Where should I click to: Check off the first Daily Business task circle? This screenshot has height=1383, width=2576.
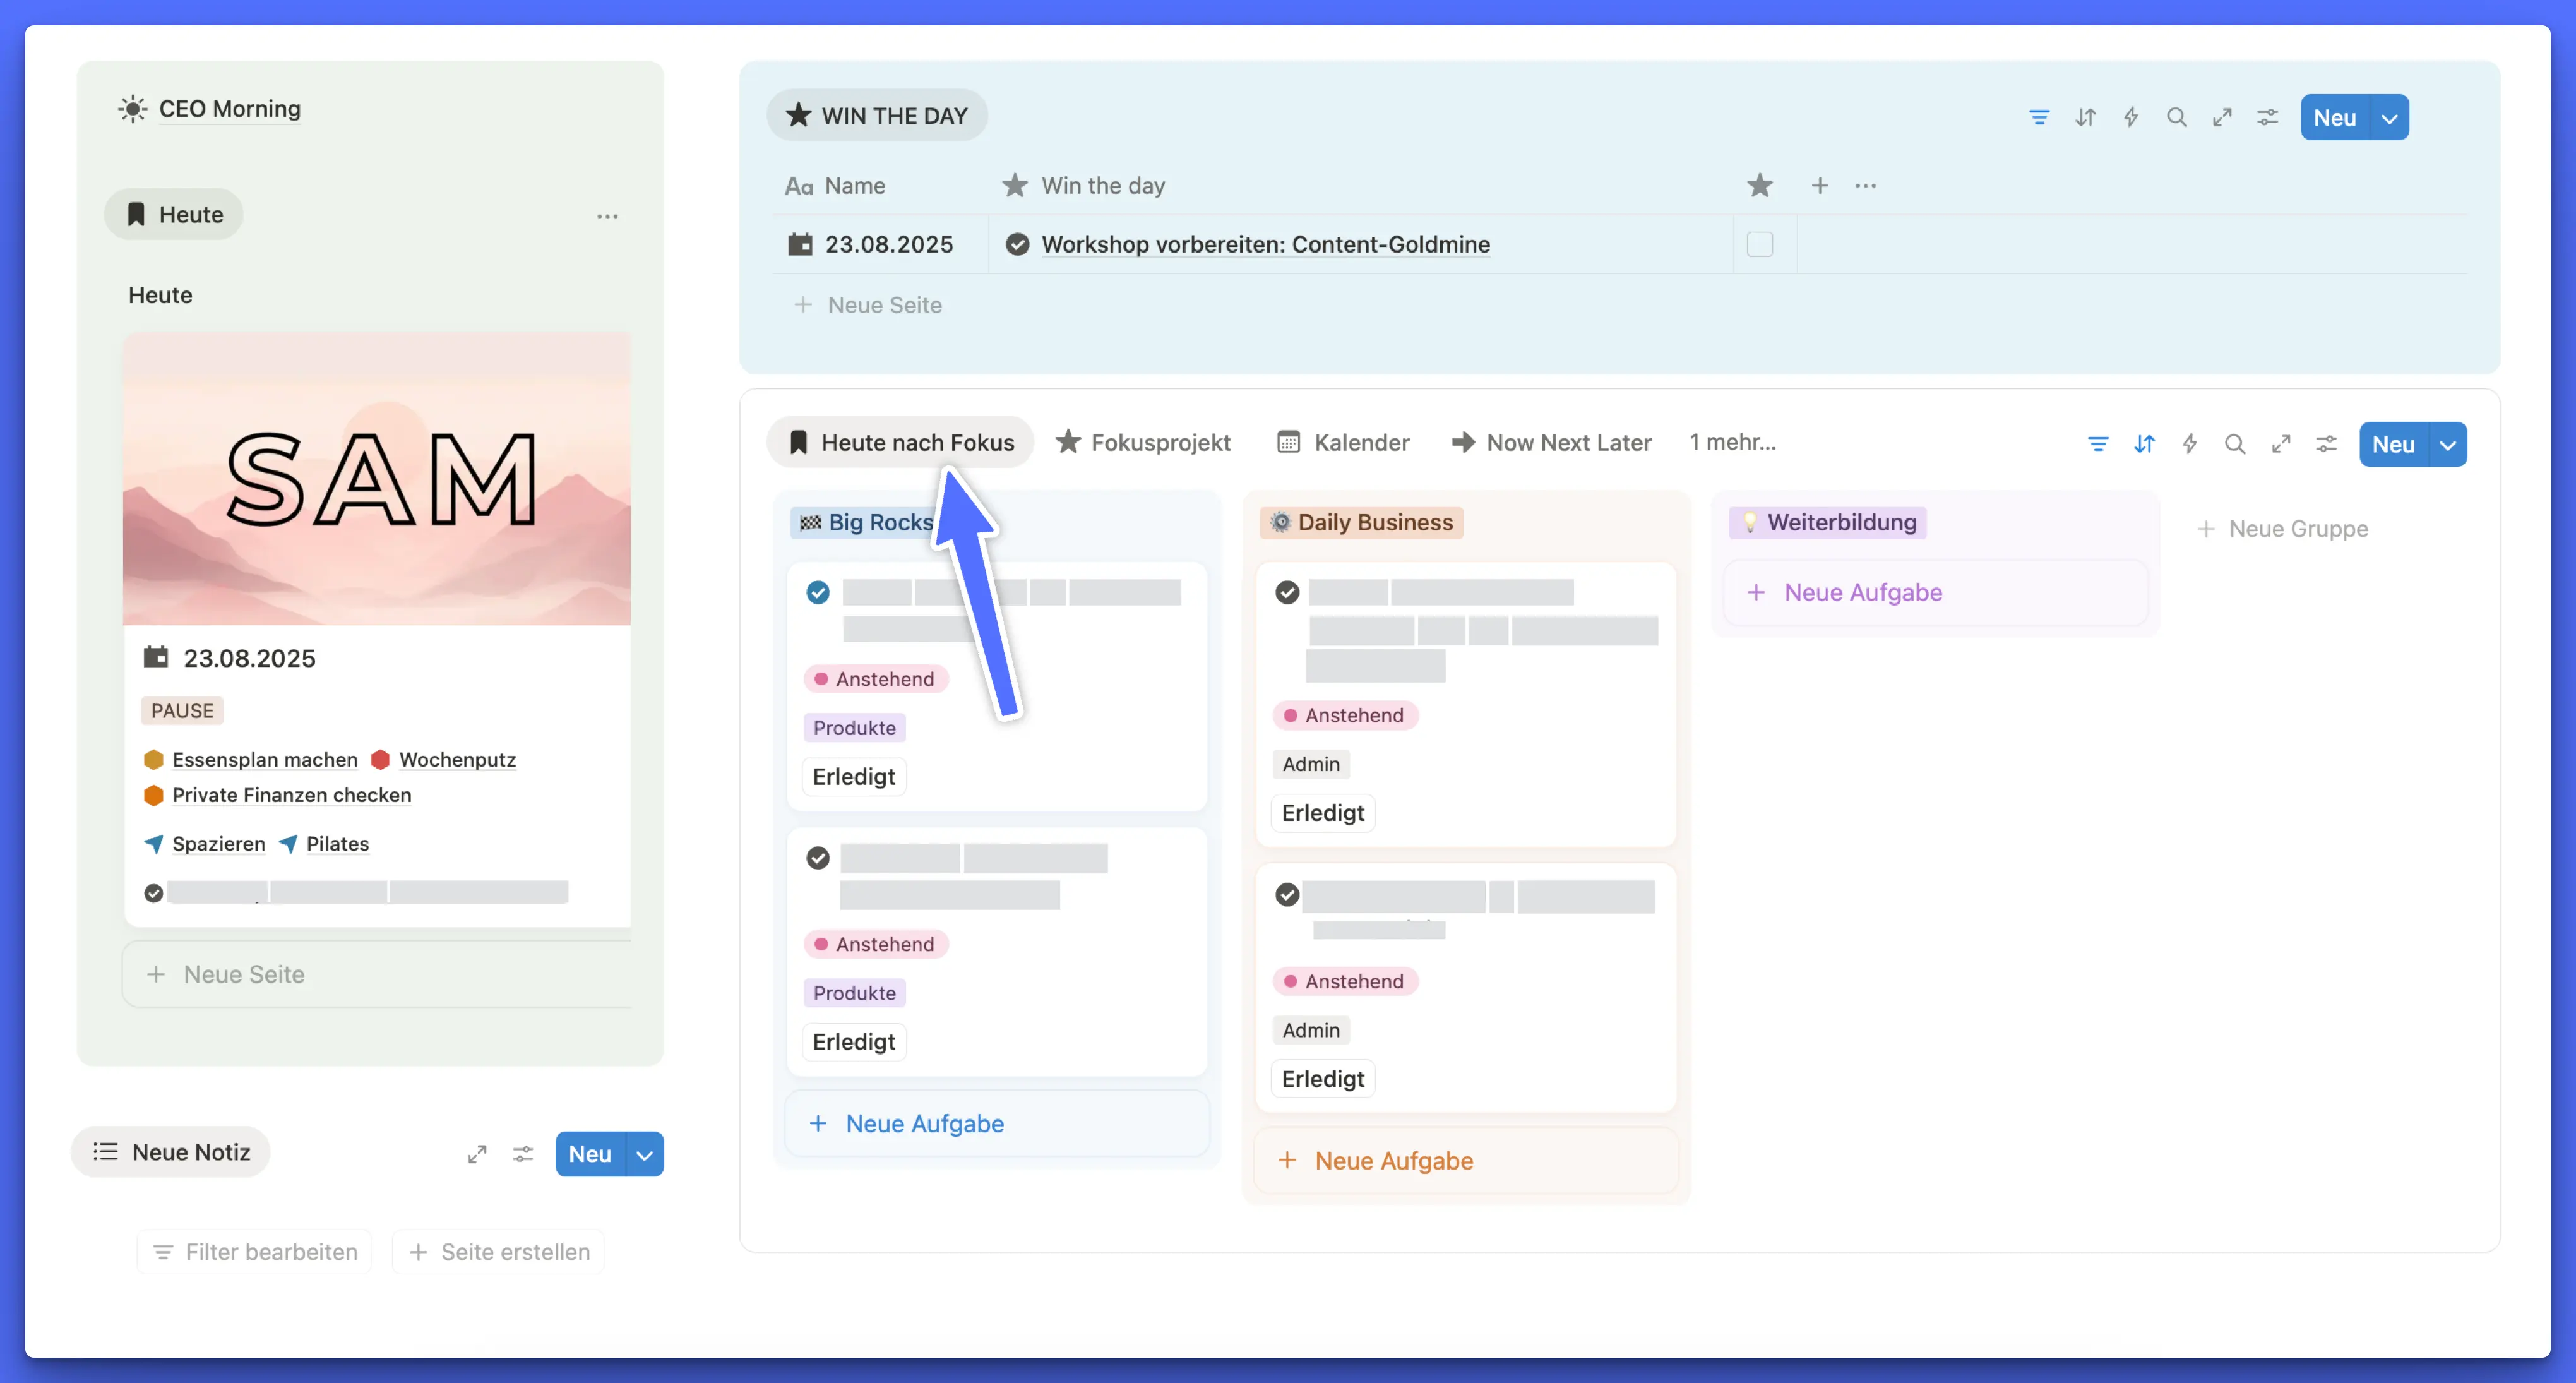click(x=1287, y=593)
